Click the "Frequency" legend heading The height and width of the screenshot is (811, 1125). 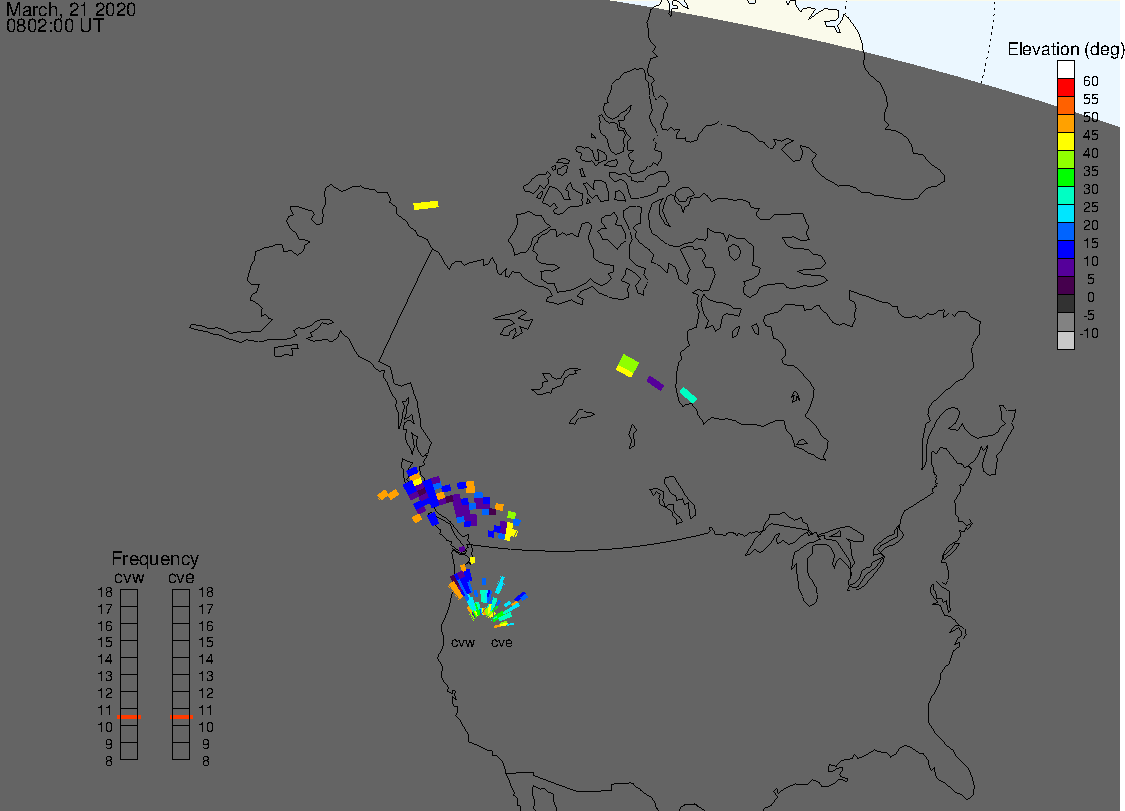155,559
